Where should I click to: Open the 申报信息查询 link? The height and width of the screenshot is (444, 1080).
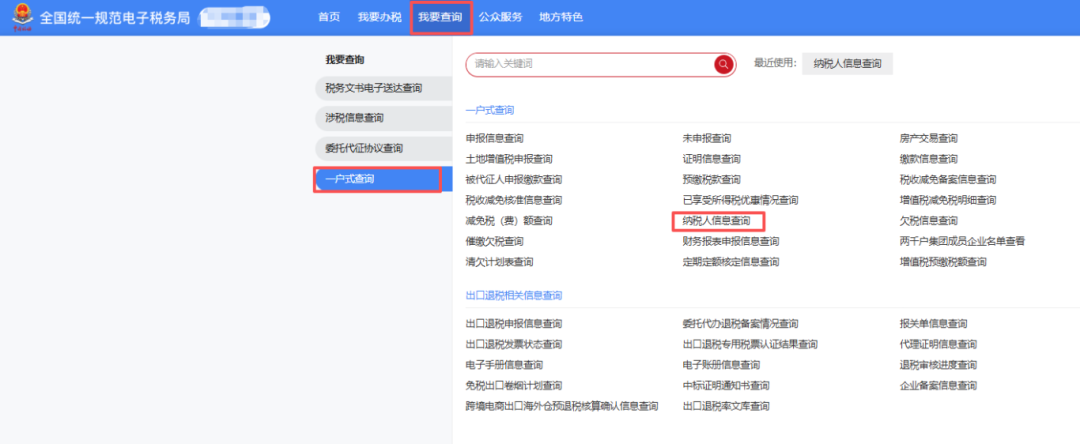494,138
